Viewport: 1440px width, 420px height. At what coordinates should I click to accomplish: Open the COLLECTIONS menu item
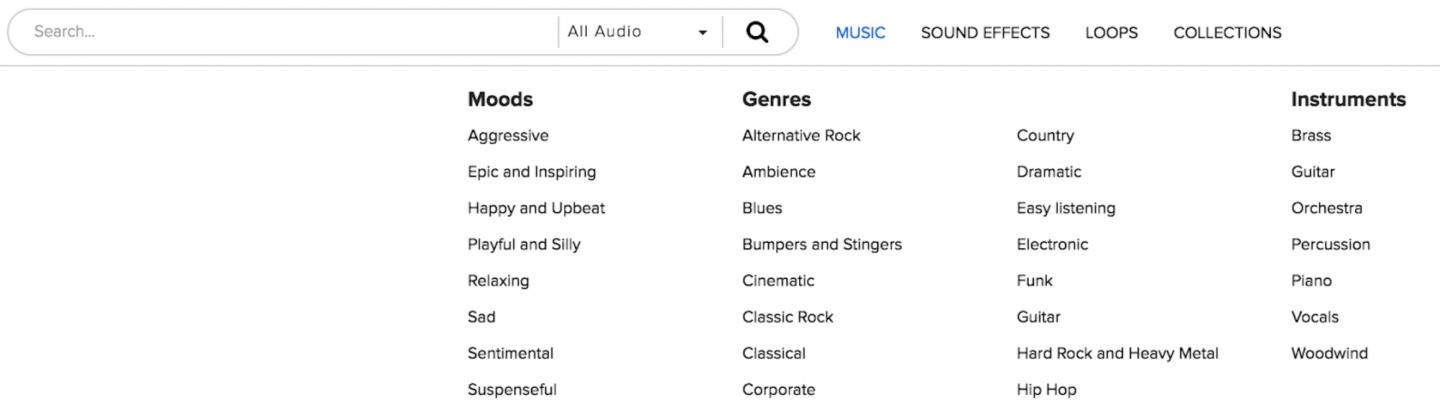click(1227, 33)
